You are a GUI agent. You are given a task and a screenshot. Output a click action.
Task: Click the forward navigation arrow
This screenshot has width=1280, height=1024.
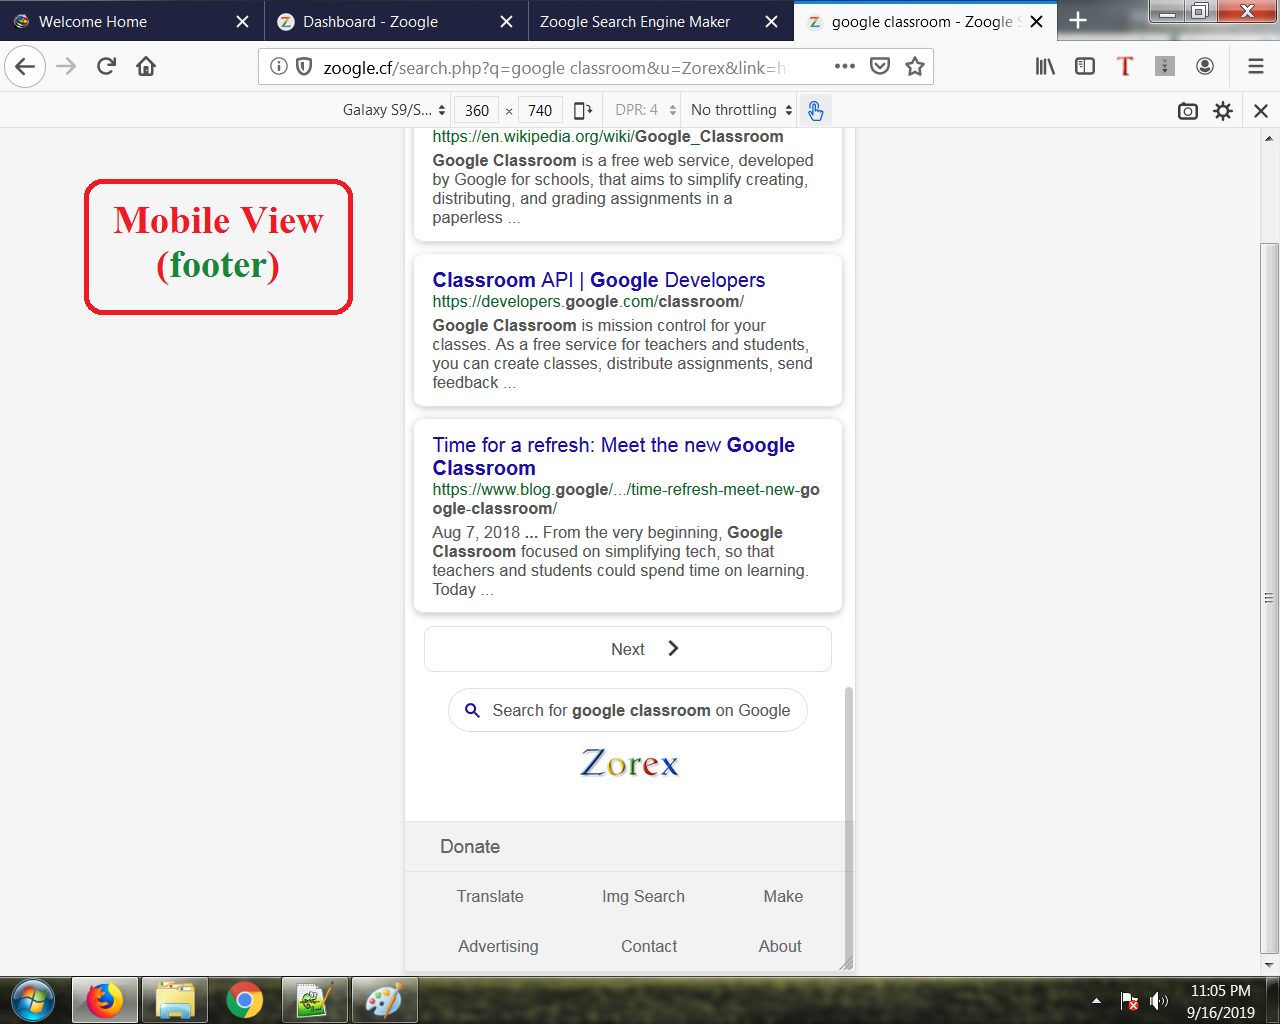point(66,67)
